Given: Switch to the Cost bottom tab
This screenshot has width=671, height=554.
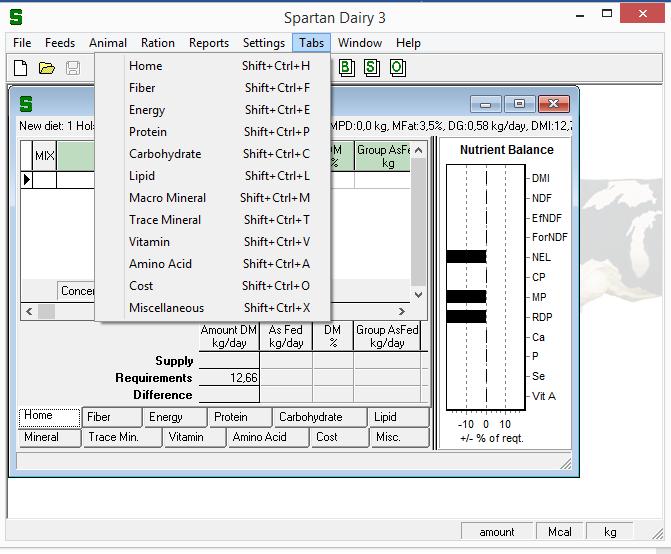Looking at the screenshot, I should click(x=339, y=438).
